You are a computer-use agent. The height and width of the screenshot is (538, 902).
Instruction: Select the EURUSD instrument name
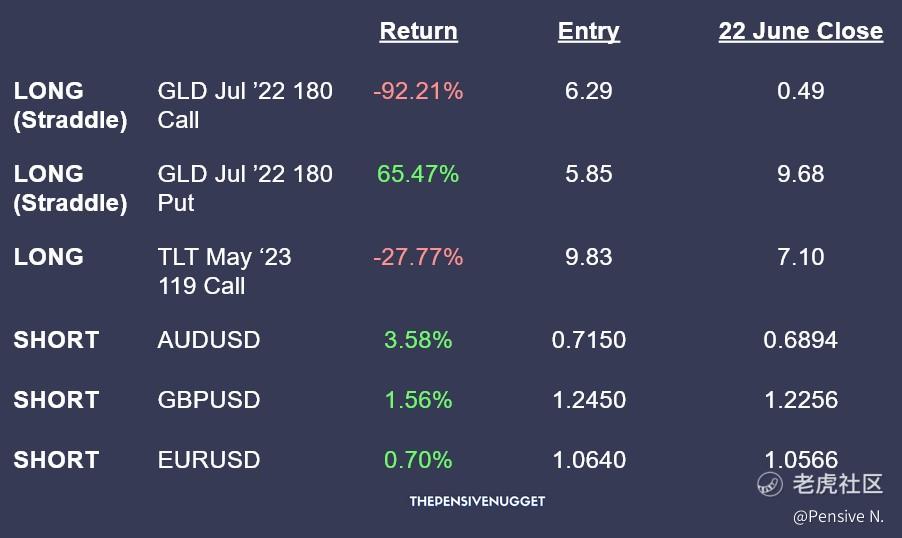209,460
